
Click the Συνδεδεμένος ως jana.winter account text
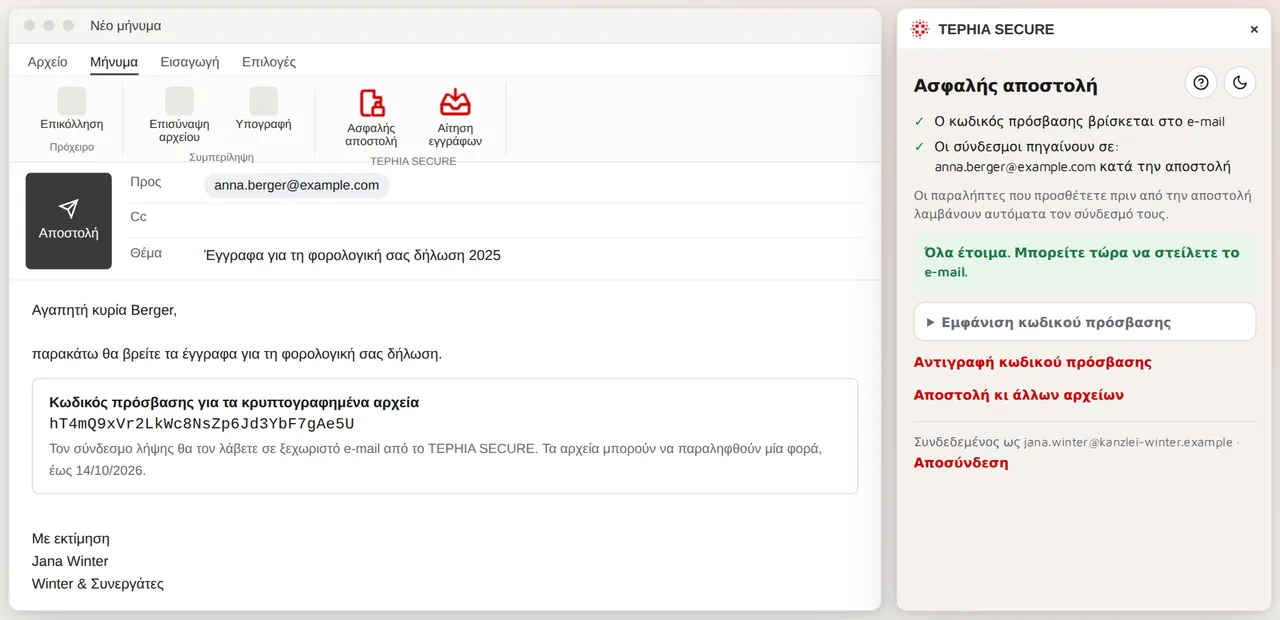pos(1076,441)
